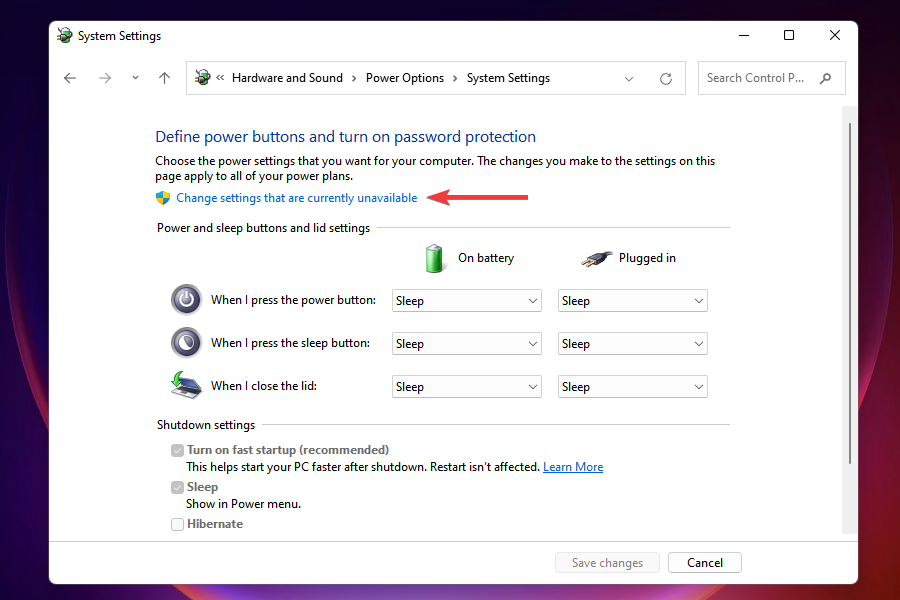Click the Control Panel icon in address bar
The image size is (900, 600).
[x=202, y=78]
